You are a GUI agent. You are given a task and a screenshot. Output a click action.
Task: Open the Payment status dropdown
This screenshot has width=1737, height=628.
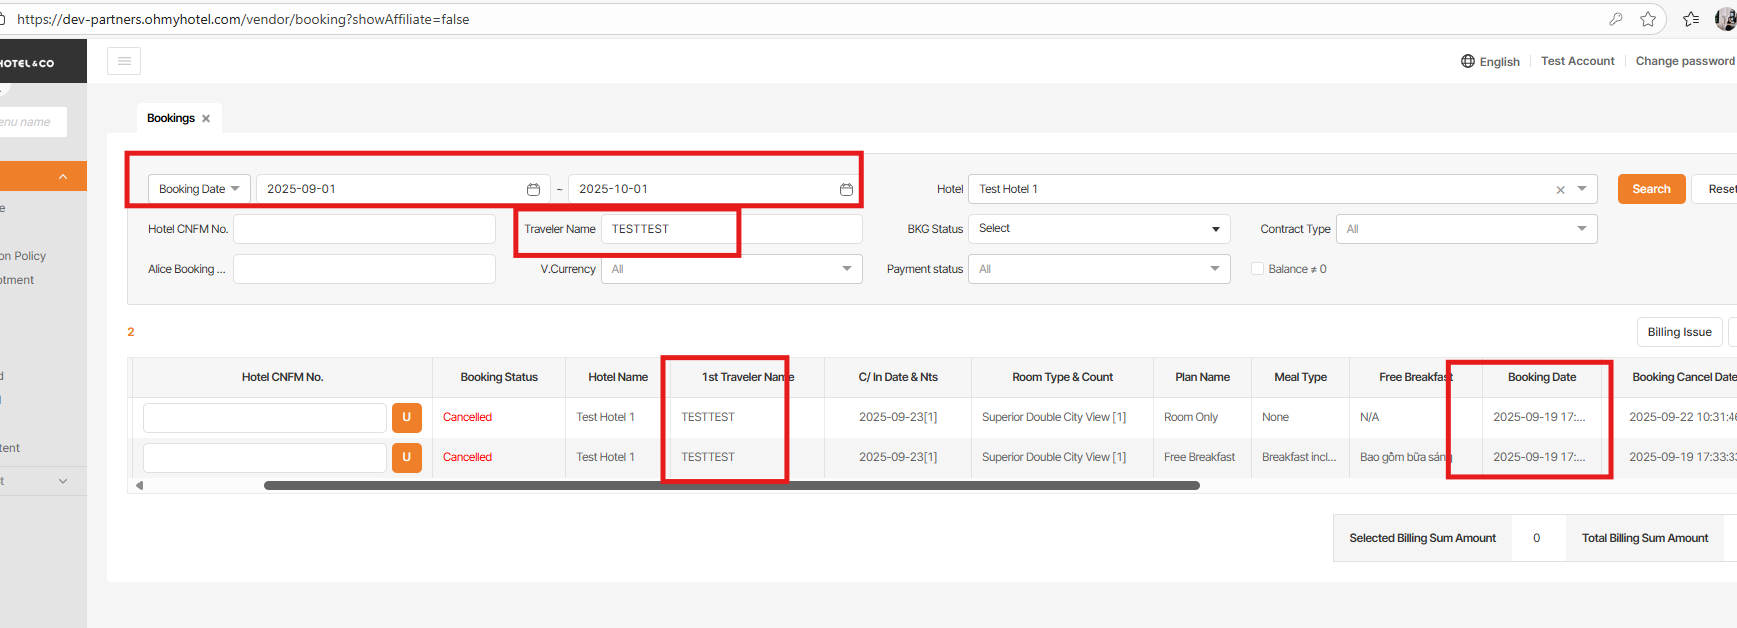point(1098,269)
